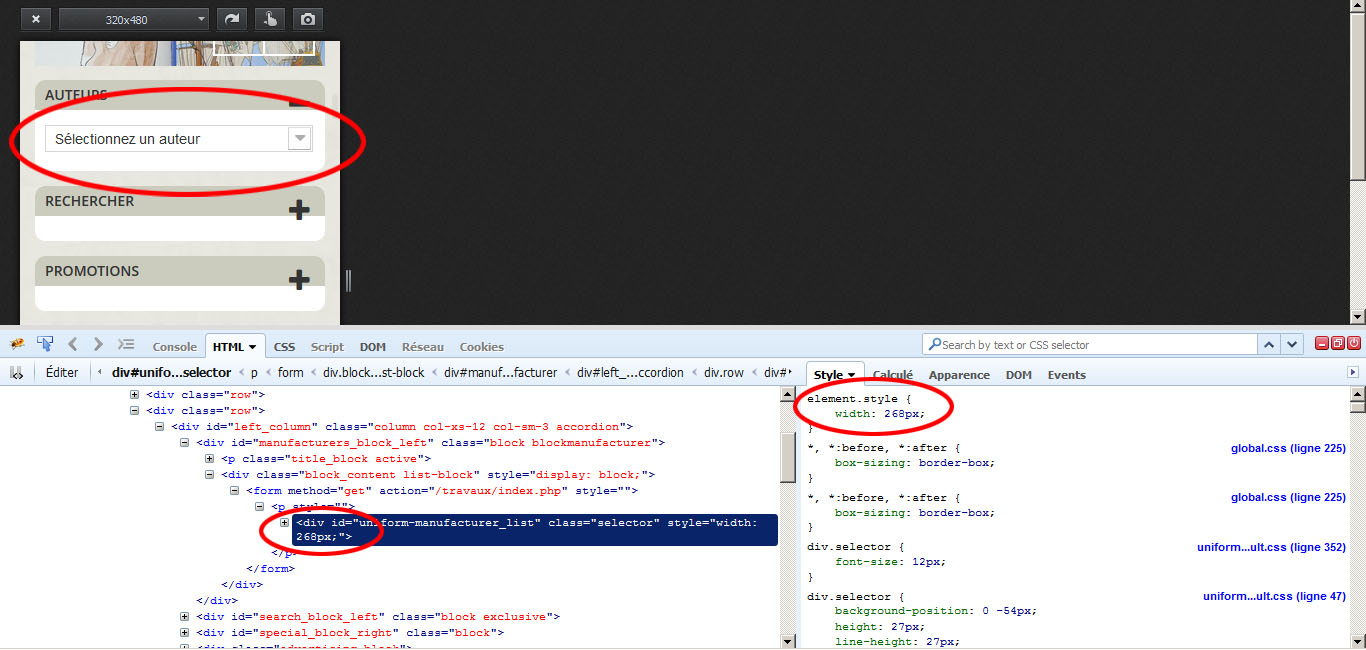Detach Firebug into separate window
1366x650 pixels.
[x=1338, y=344]
